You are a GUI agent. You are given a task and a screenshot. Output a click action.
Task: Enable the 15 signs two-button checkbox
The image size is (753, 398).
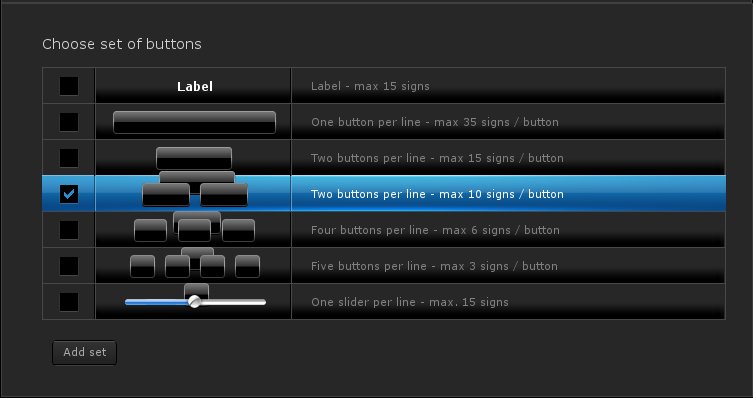coord(69,158)
